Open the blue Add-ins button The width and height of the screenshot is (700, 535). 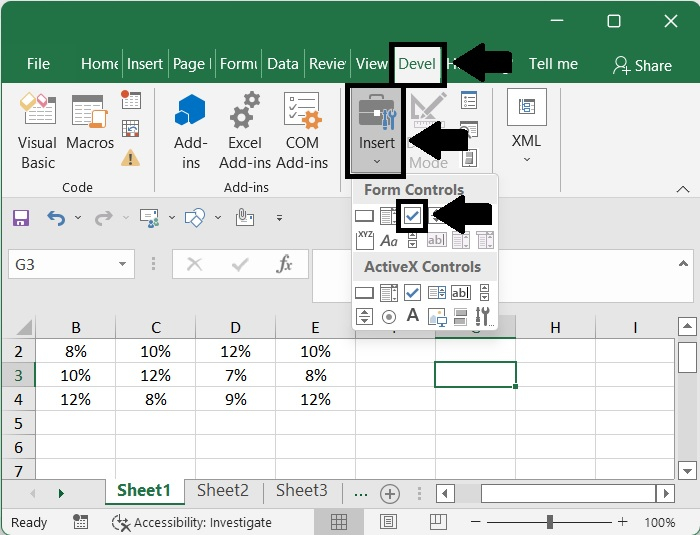[x=191, y=131]
